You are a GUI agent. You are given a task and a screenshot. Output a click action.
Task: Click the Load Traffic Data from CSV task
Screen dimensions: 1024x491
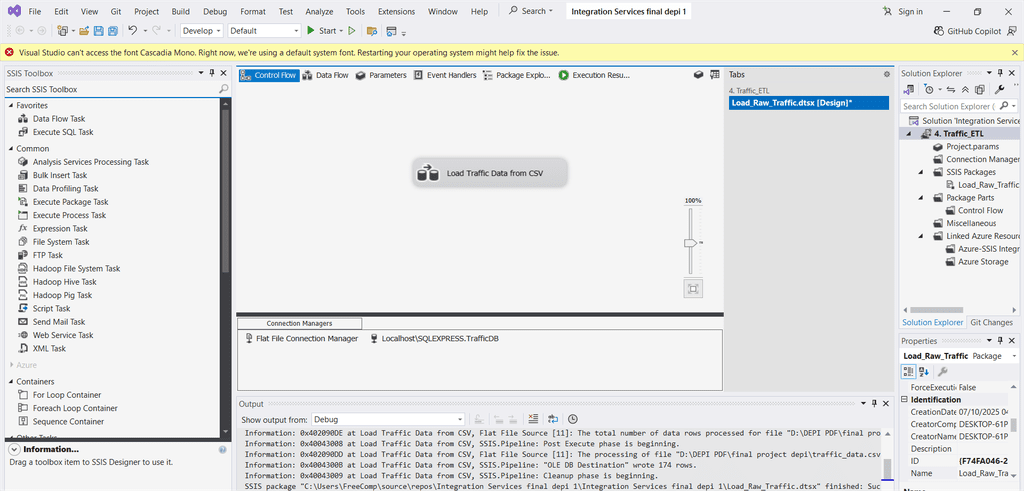click(x=490, y=173)
